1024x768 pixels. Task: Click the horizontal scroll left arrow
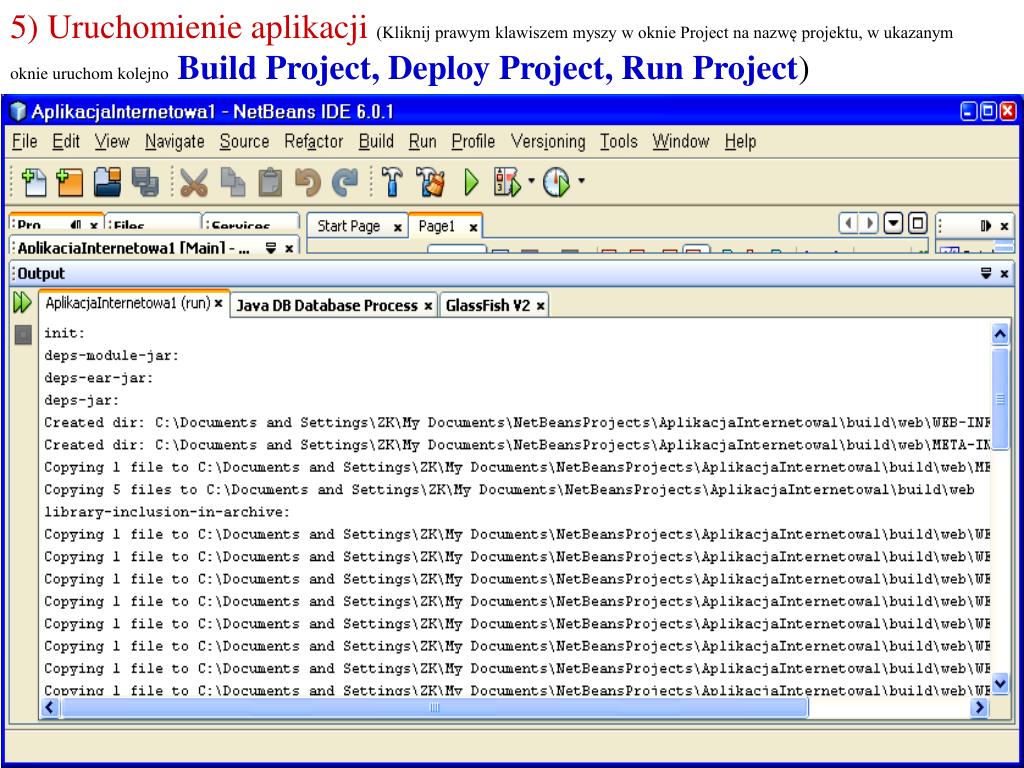point(50,707)
